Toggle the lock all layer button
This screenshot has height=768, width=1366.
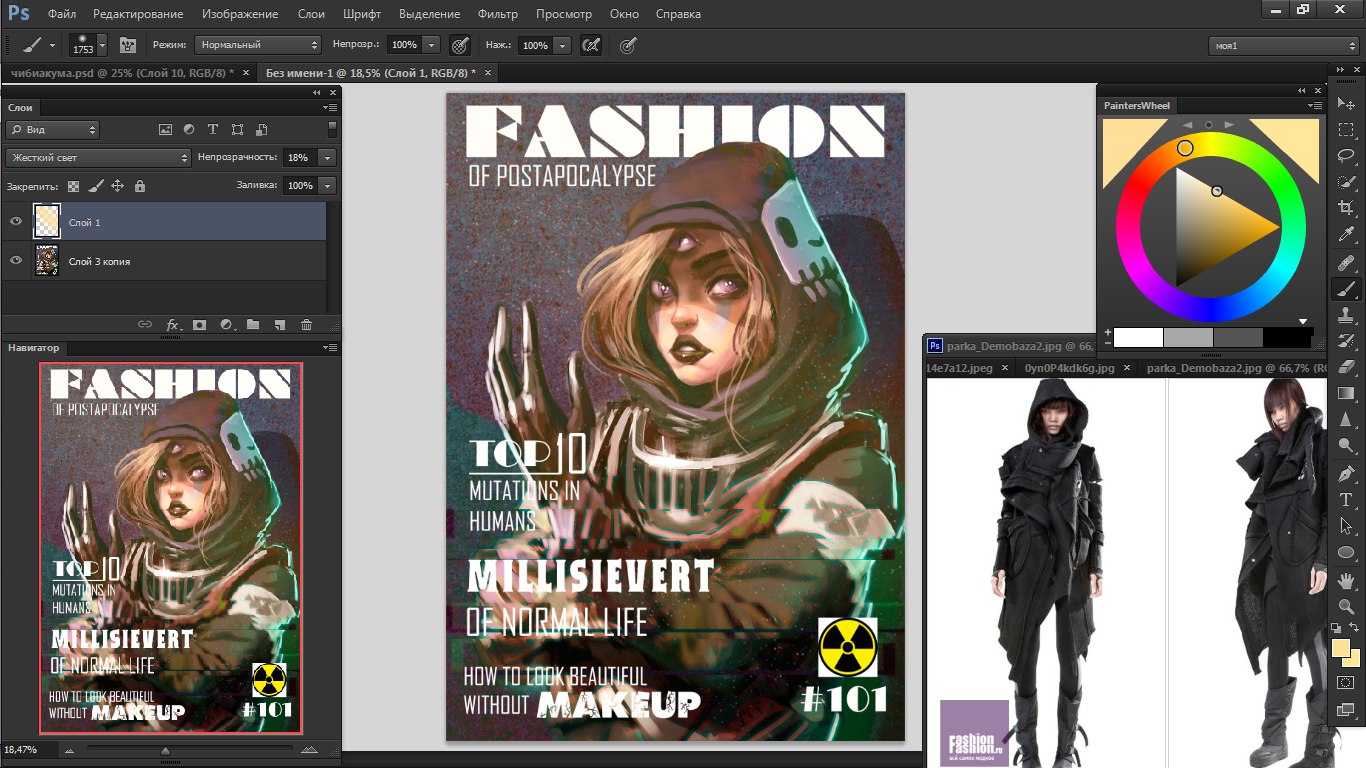click(140, 186)
